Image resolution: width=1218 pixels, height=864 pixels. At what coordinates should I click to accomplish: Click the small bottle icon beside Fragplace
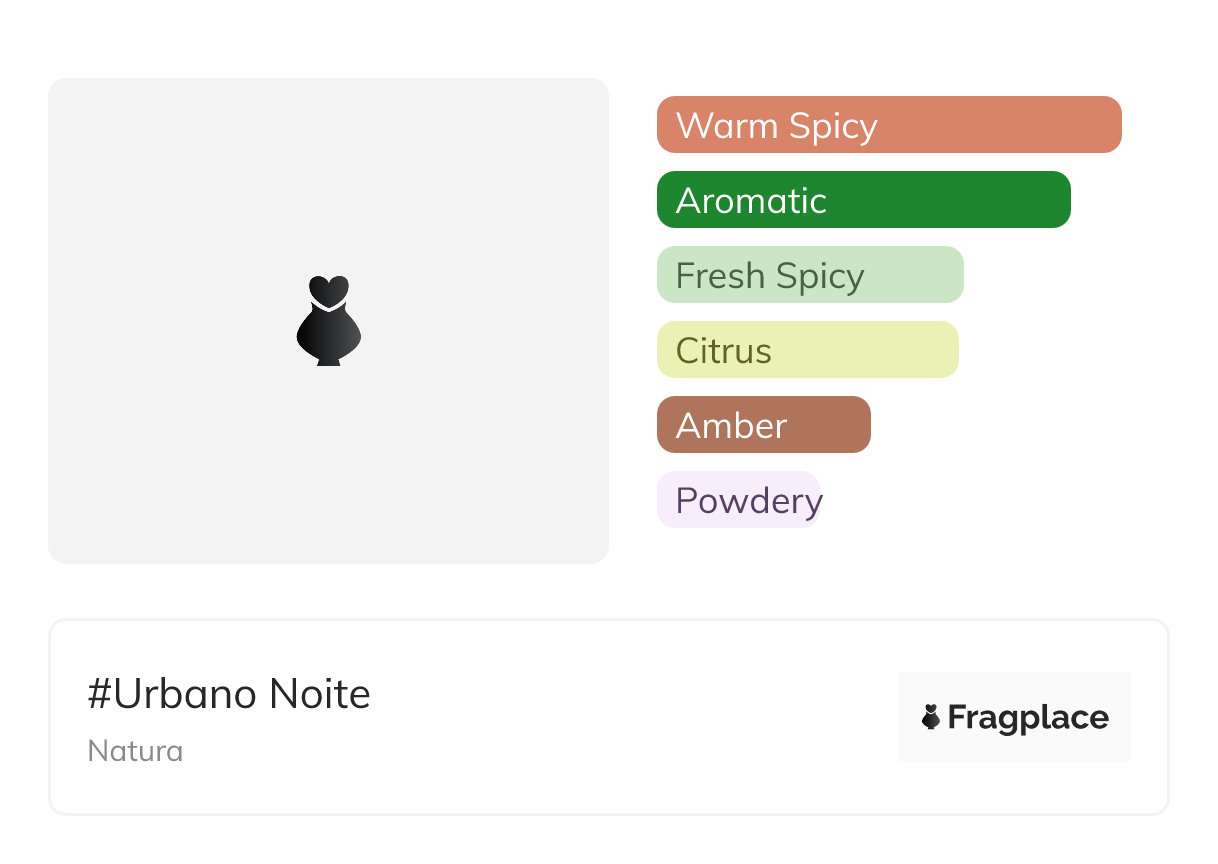[931, 717]
